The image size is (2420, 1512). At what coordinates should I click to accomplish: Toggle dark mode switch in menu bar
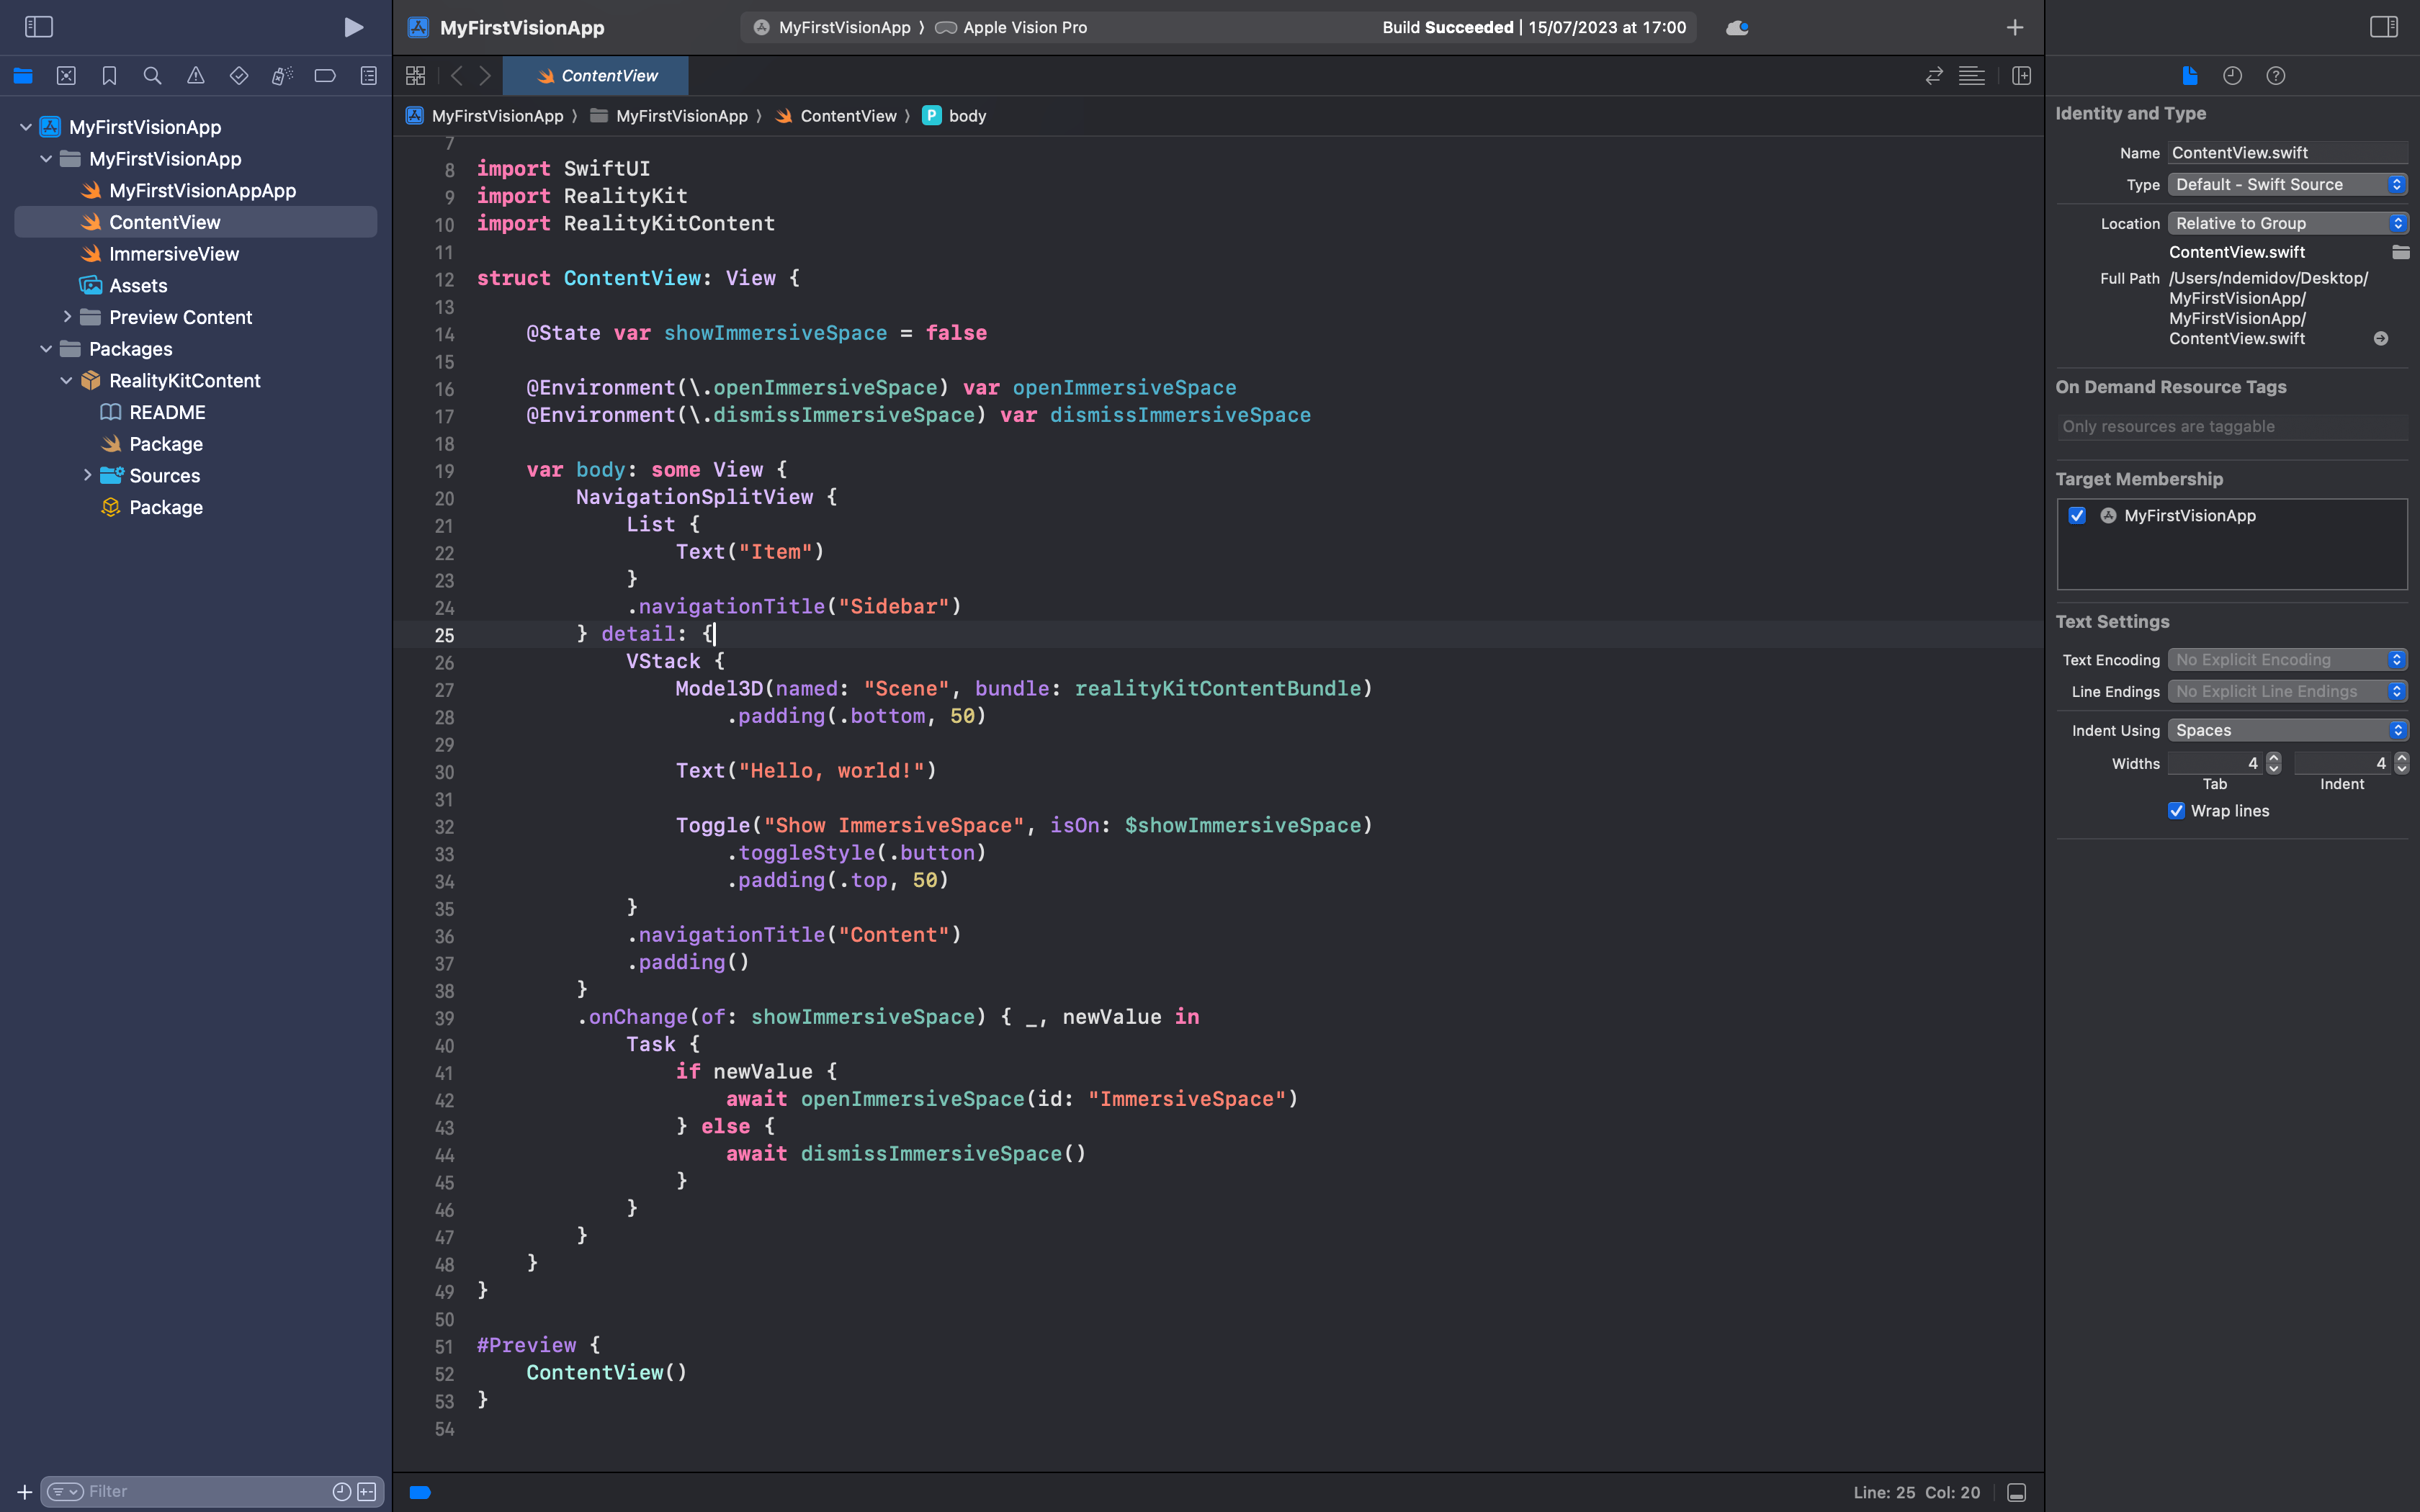click(x=1737, y=26)
